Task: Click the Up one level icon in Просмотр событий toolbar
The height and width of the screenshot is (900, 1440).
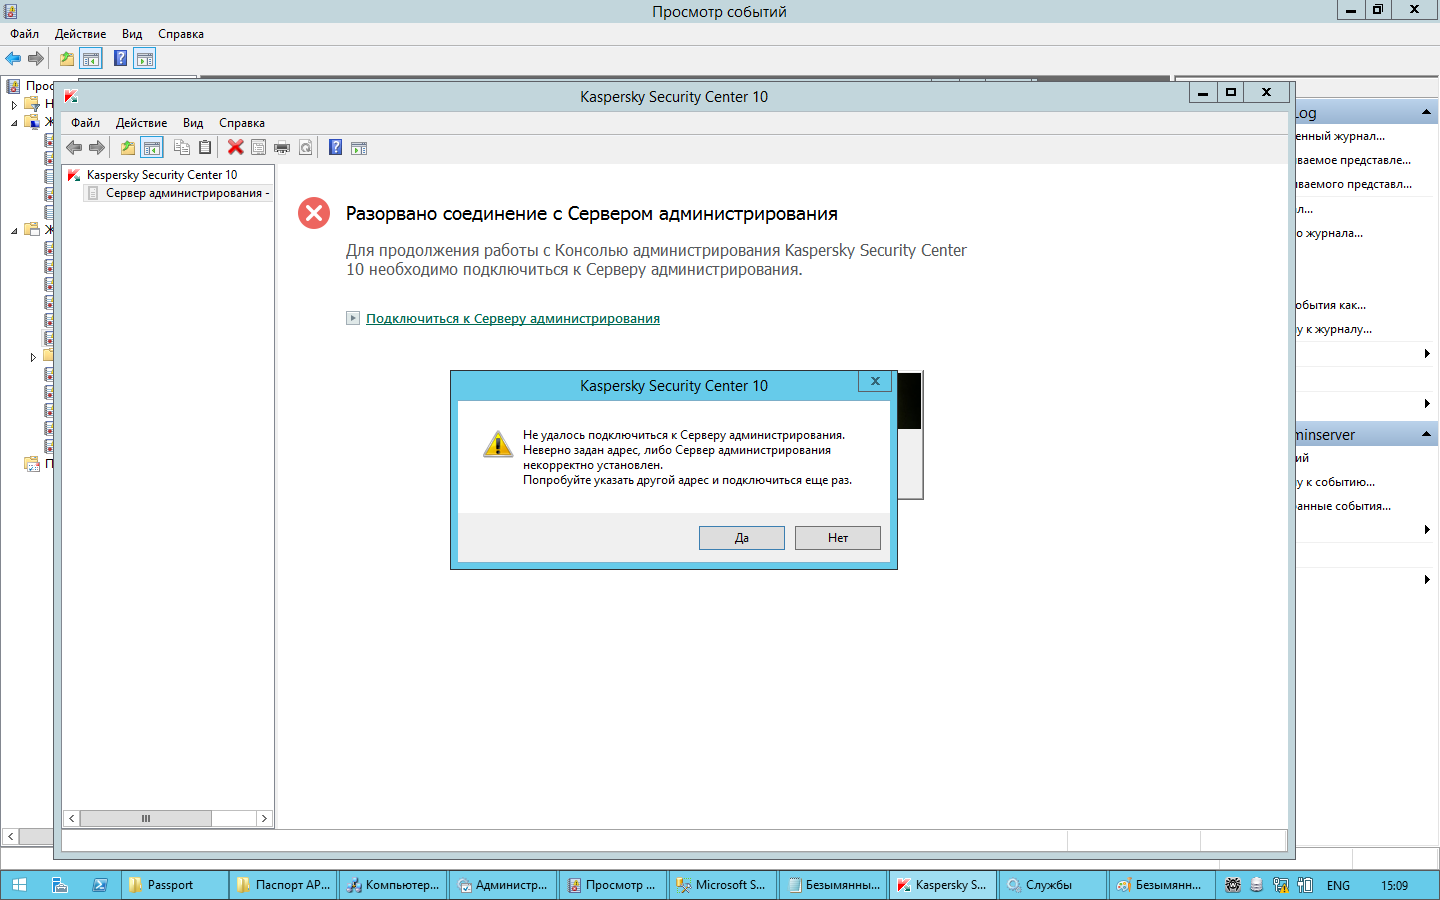Action: pyautogui.click(x=67, y=59)
